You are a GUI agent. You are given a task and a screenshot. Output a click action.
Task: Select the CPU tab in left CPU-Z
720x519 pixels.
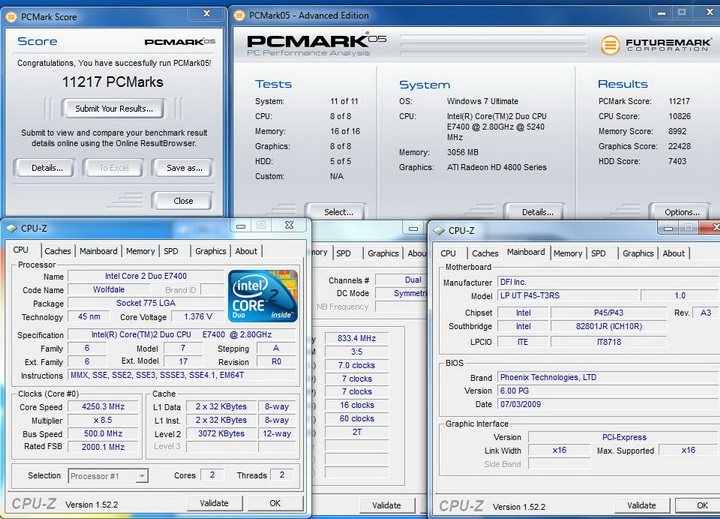pyautogui.click(x=21, y=250)
